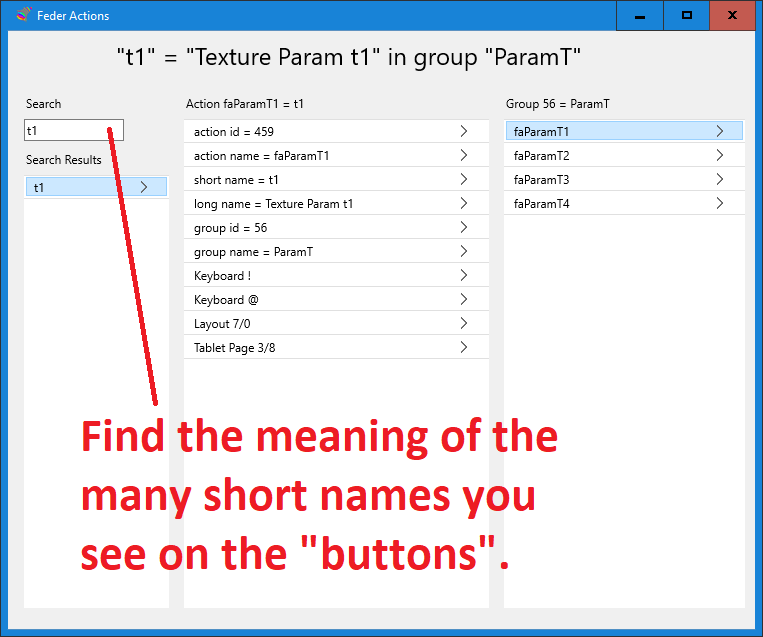Select the 'short name = t1' row
Screen dimensions: 763x637
pyautogui.click(x=320, y=180)
